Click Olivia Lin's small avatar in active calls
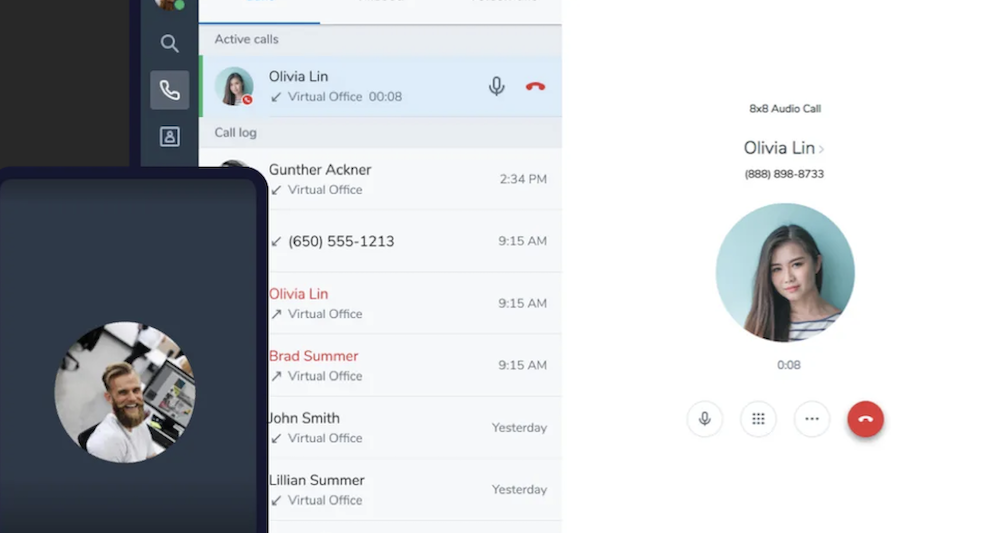Viewport: 1000px width, 533px height. [234, 86]
